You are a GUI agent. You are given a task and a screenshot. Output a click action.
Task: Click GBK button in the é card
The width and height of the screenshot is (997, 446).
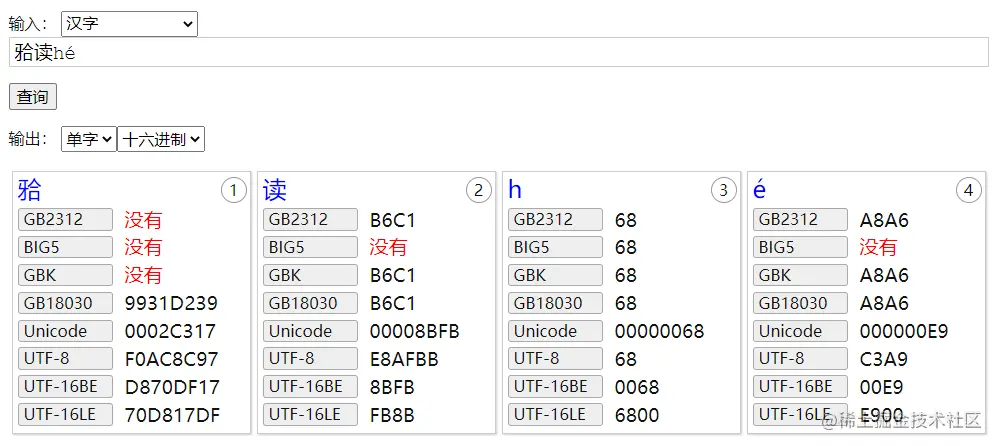801,275
